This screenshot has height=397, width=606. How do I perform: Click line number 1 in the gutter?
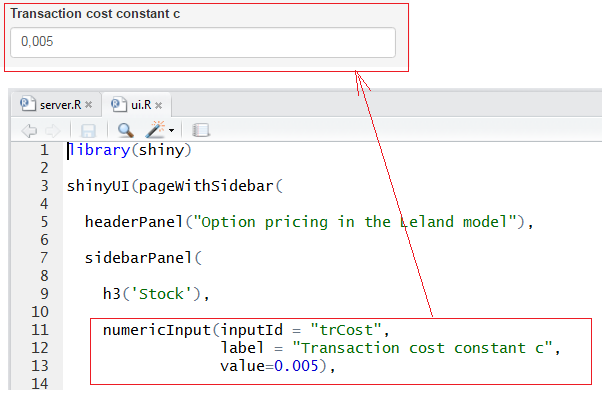tap(44, 150)
